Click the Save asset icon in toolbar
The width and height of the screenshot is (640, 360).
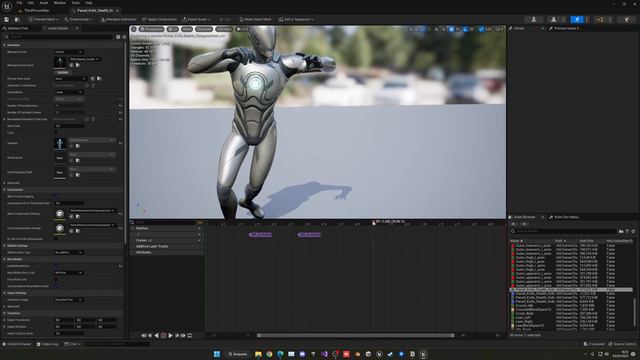pos(7,19)
